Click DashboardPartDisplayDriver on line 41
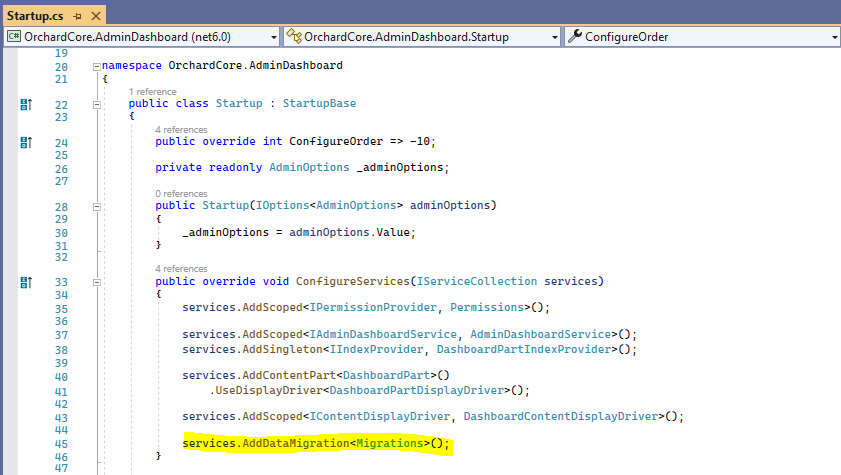This screenshot has height=475, width=841. pyautogui.click(x=417, y=390)
